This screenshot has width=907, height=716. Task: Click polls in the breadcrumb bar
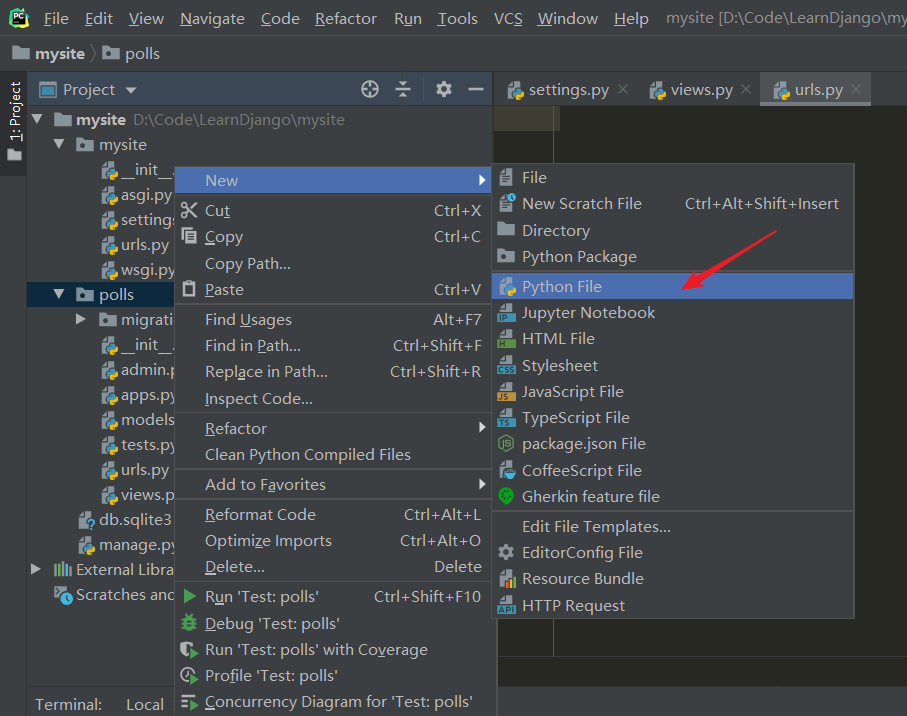(x=131, y=53)
